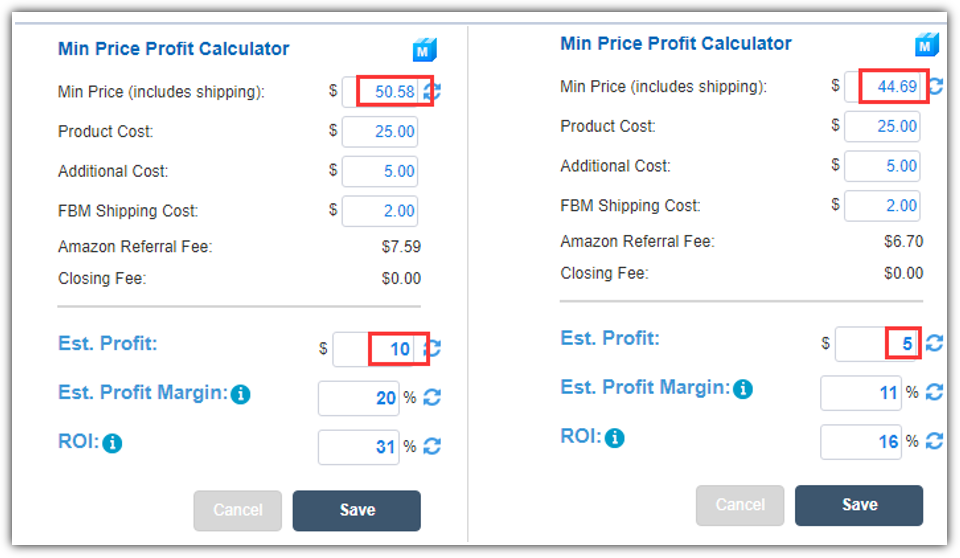This screenshot has width=960, height=558.
Task: Click the blue M cube icon in right calculator
Action: click(x=927, y=44)
